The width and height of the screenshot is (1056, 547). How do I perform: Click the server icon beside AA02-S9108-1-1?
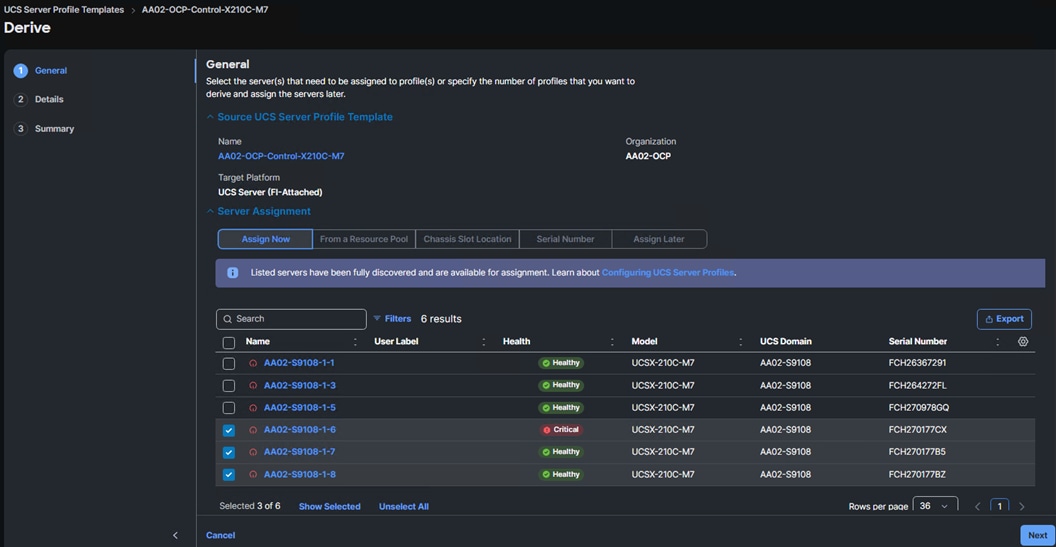coord(253,363)
